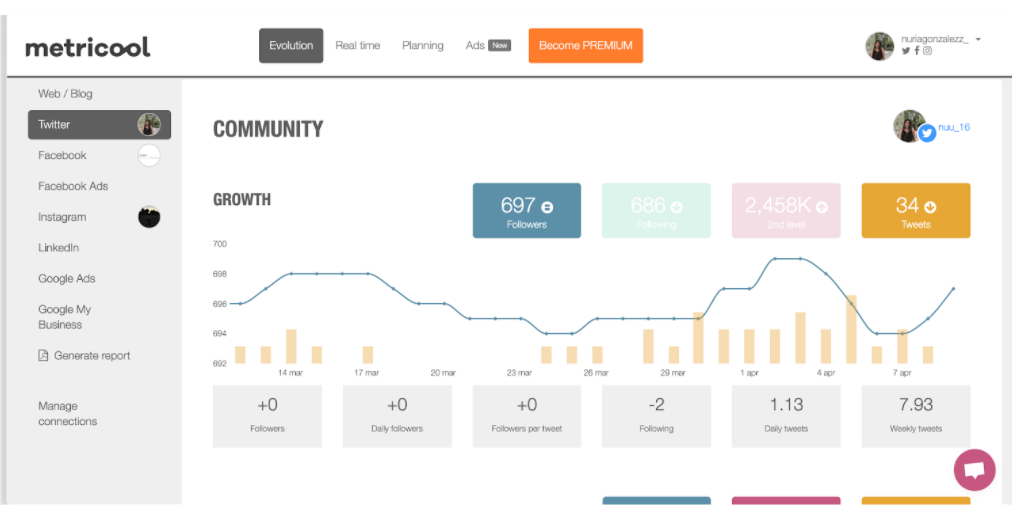Toggle the 34 Tweets series card
This screenshot has width=1016, height=512.
coord(916,211)
